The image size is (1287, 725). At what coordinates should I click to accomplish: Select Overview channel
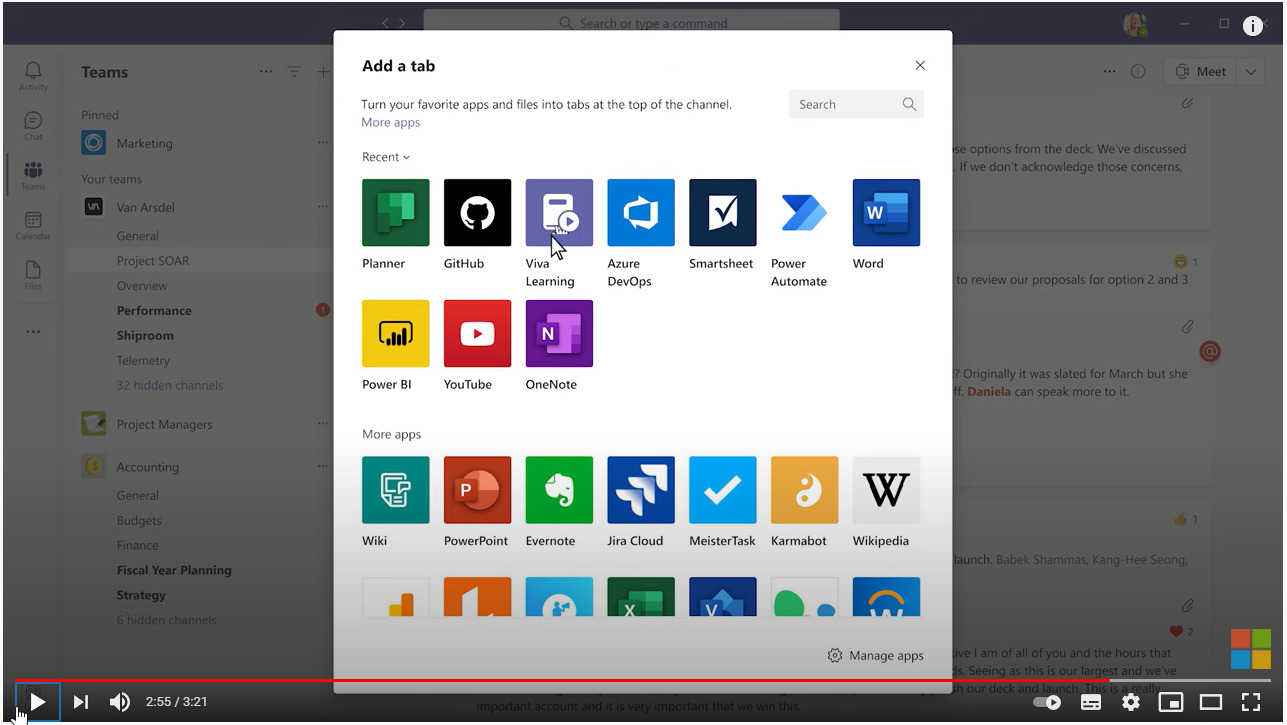pyautogui.click(x=142, y=286)
